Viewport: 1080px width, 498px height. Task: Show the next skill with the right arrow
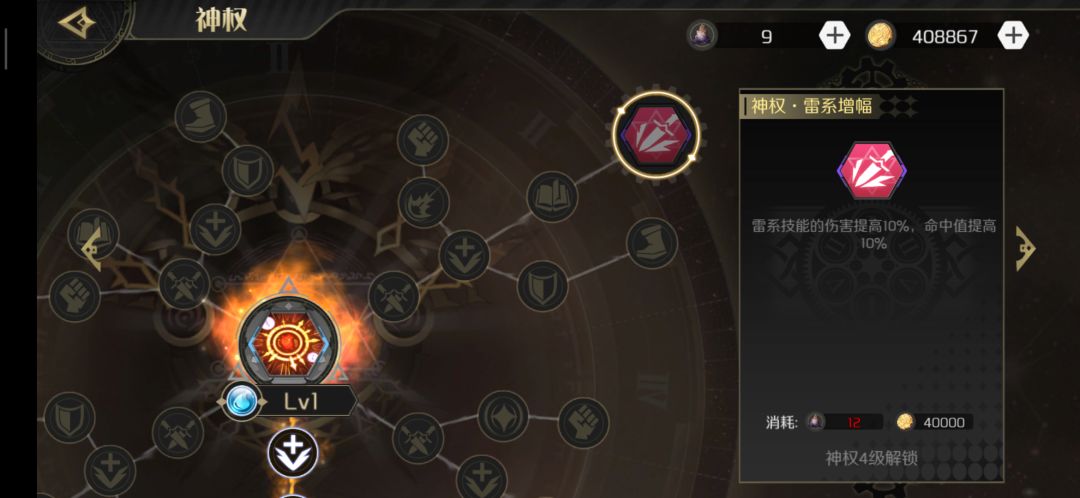tap(1026, 249)
